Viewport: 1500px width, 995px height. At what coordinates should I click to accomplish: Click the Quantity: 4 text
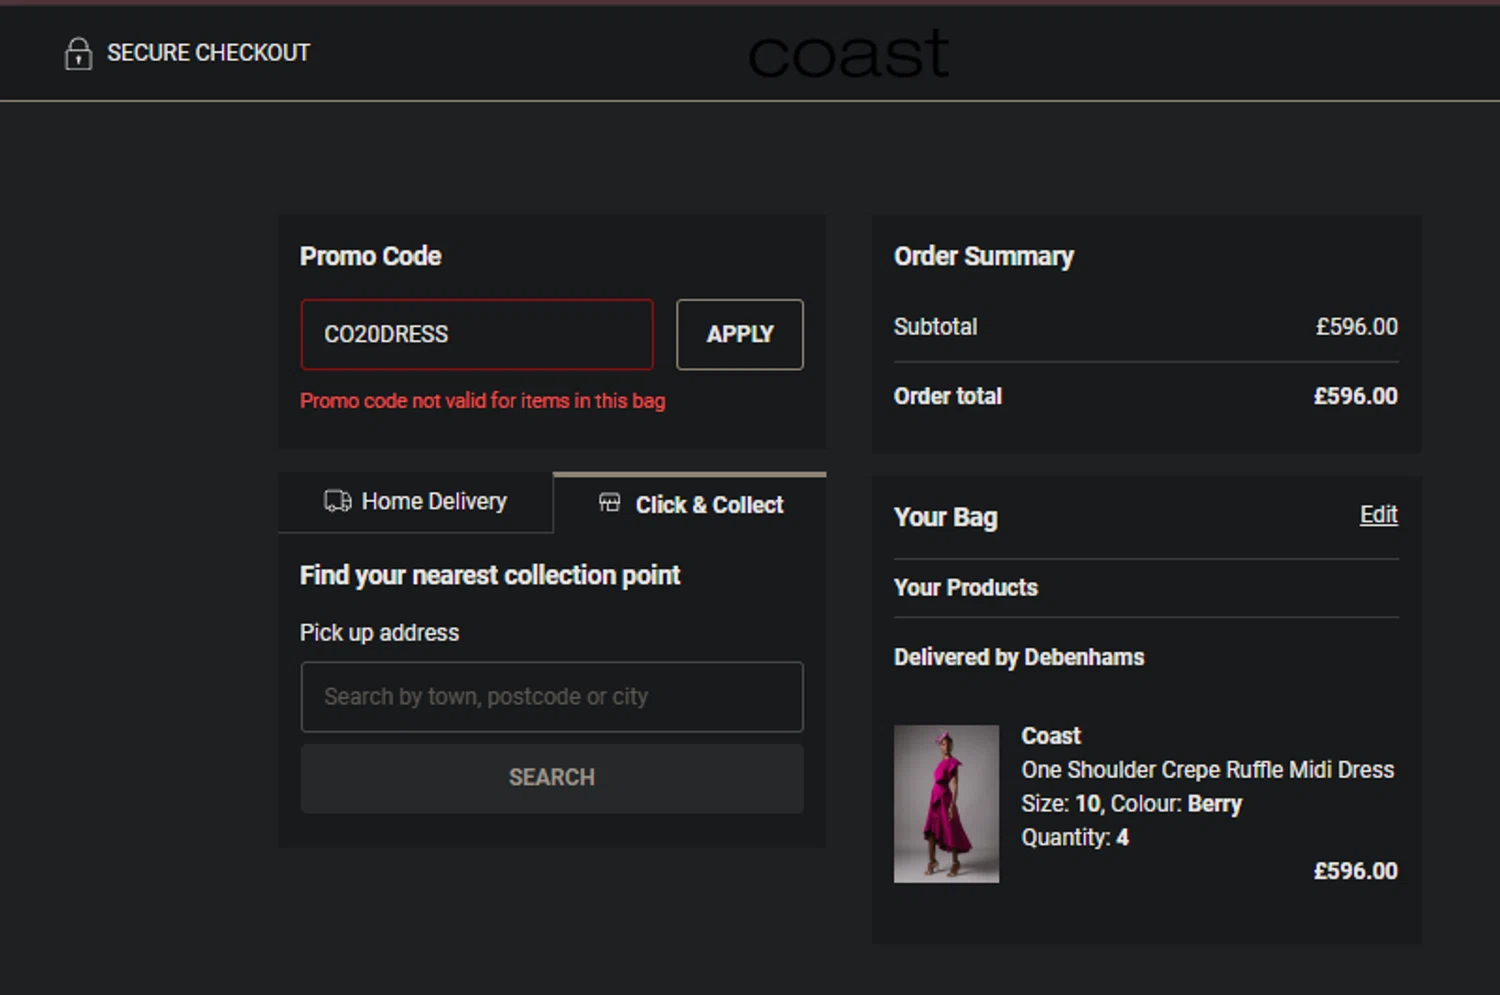point(1075,838)
